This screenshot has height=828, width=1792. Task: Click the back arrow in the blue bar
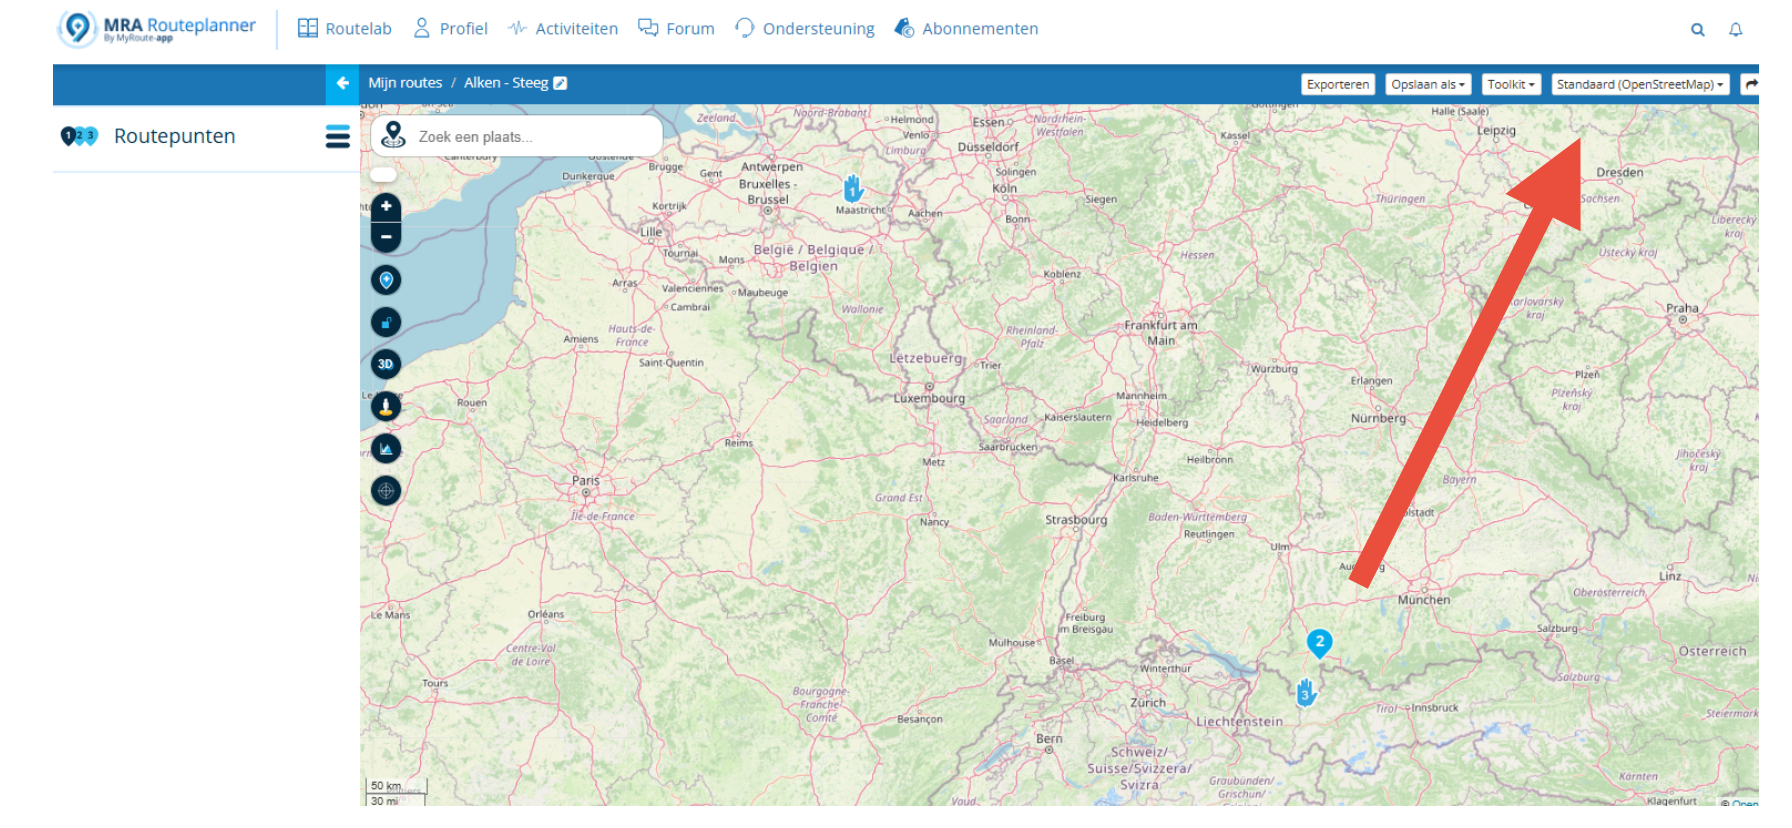tap(342, 84)
